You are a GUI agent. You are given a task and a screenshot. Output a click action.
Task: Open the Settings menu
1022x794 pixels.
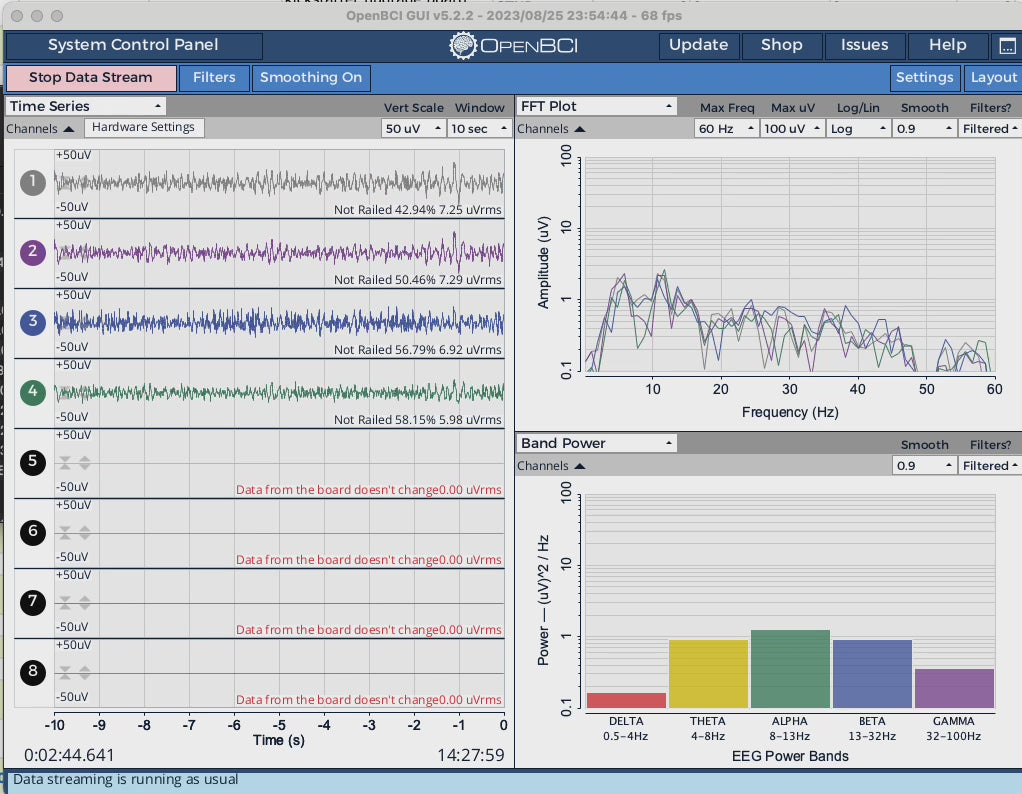coord(924,78)
